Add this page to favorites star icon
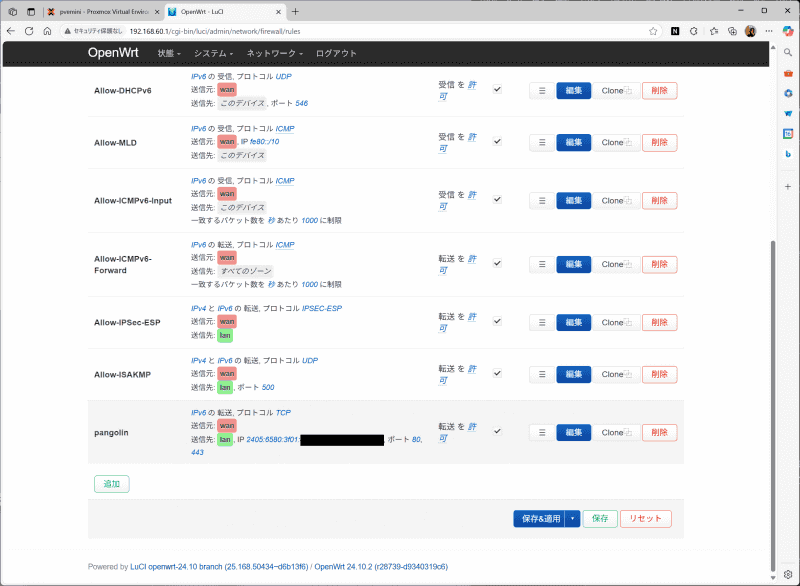The width and height of the screenshot is (800, 586). 653,31
